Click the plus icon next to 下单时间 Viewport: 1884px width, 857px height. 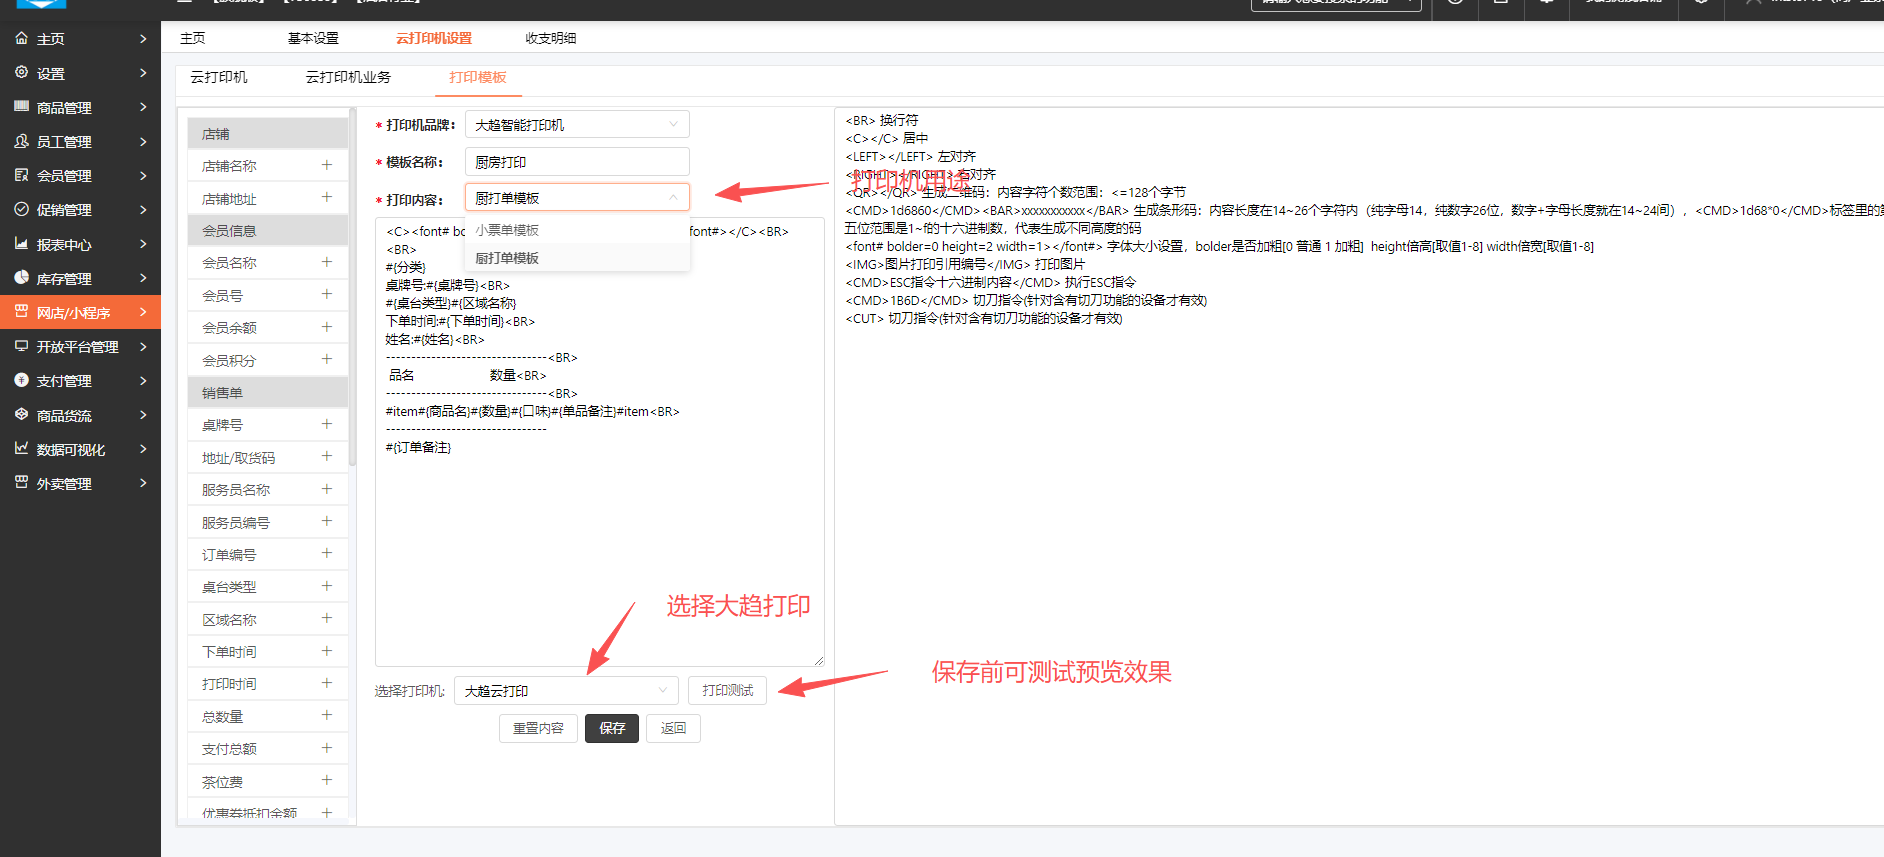point(326,651)
